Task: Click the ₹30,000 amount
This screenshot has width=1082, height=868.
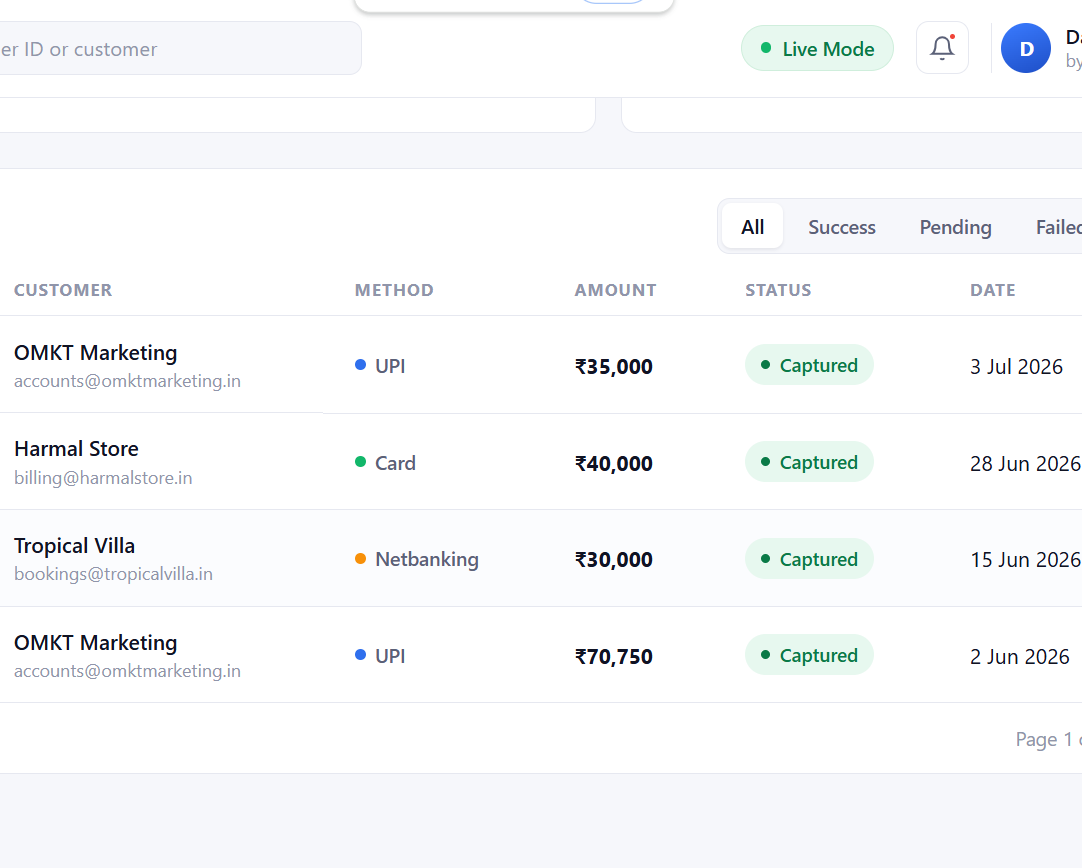Action: pos(613,560)
